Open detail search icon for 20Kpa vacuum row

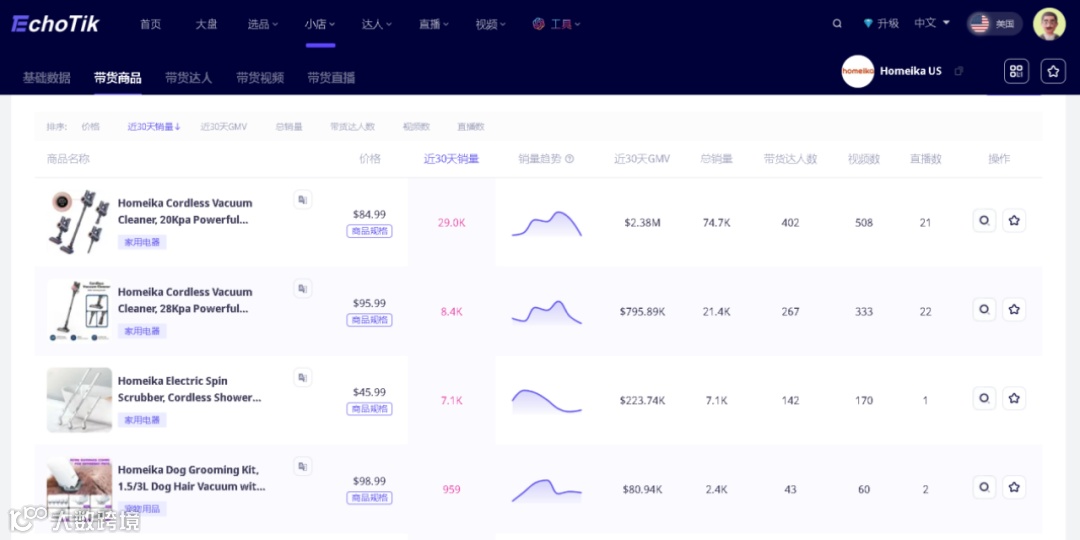(984, 220)
